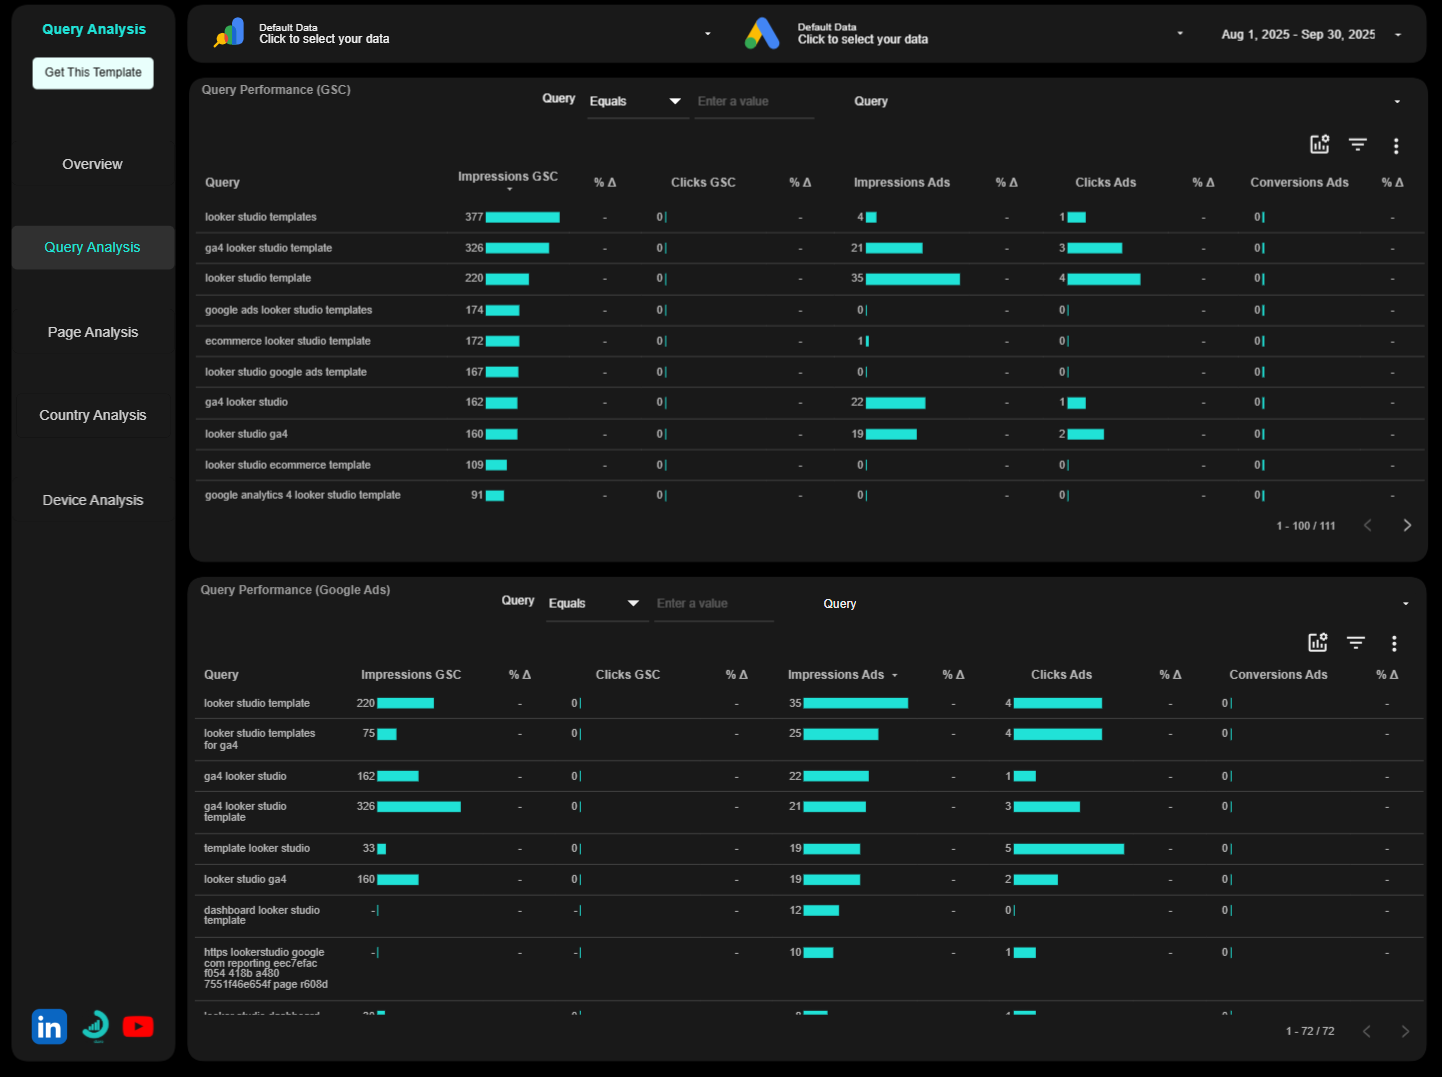Open the Equals condition dropdown for GSC filter

pyautogui.click(x=637, y=101)
